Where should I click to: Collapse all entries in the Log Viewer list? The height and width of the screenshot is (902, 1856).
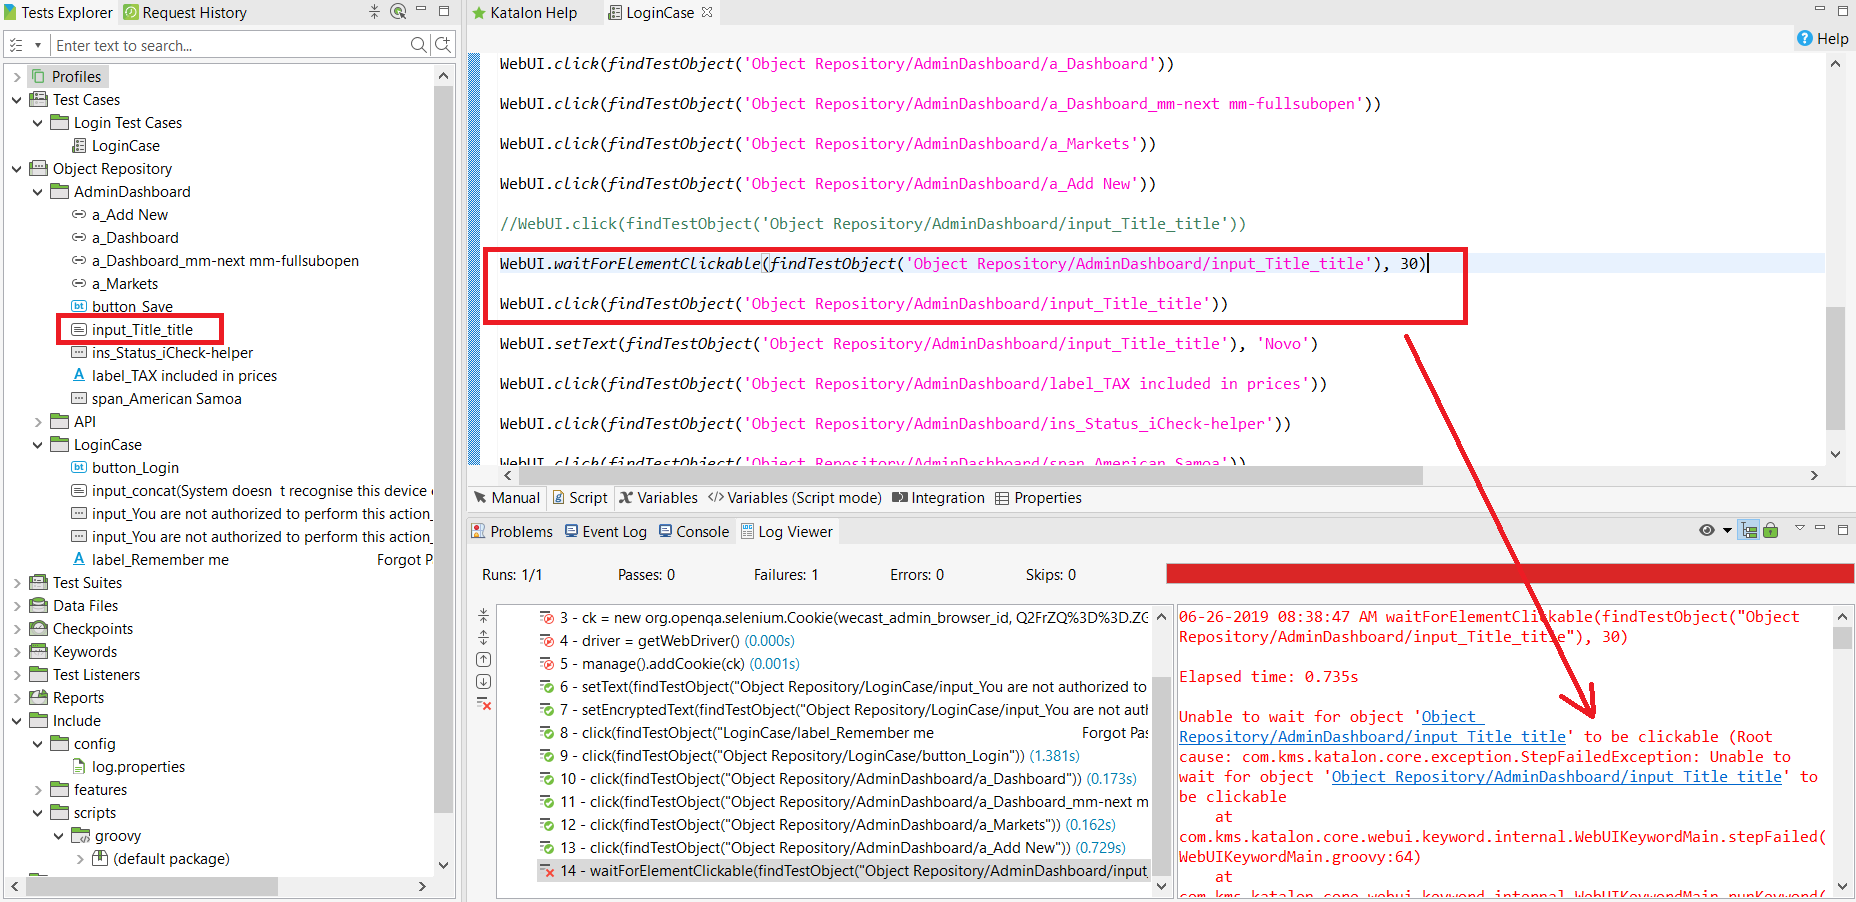point(483,615)
